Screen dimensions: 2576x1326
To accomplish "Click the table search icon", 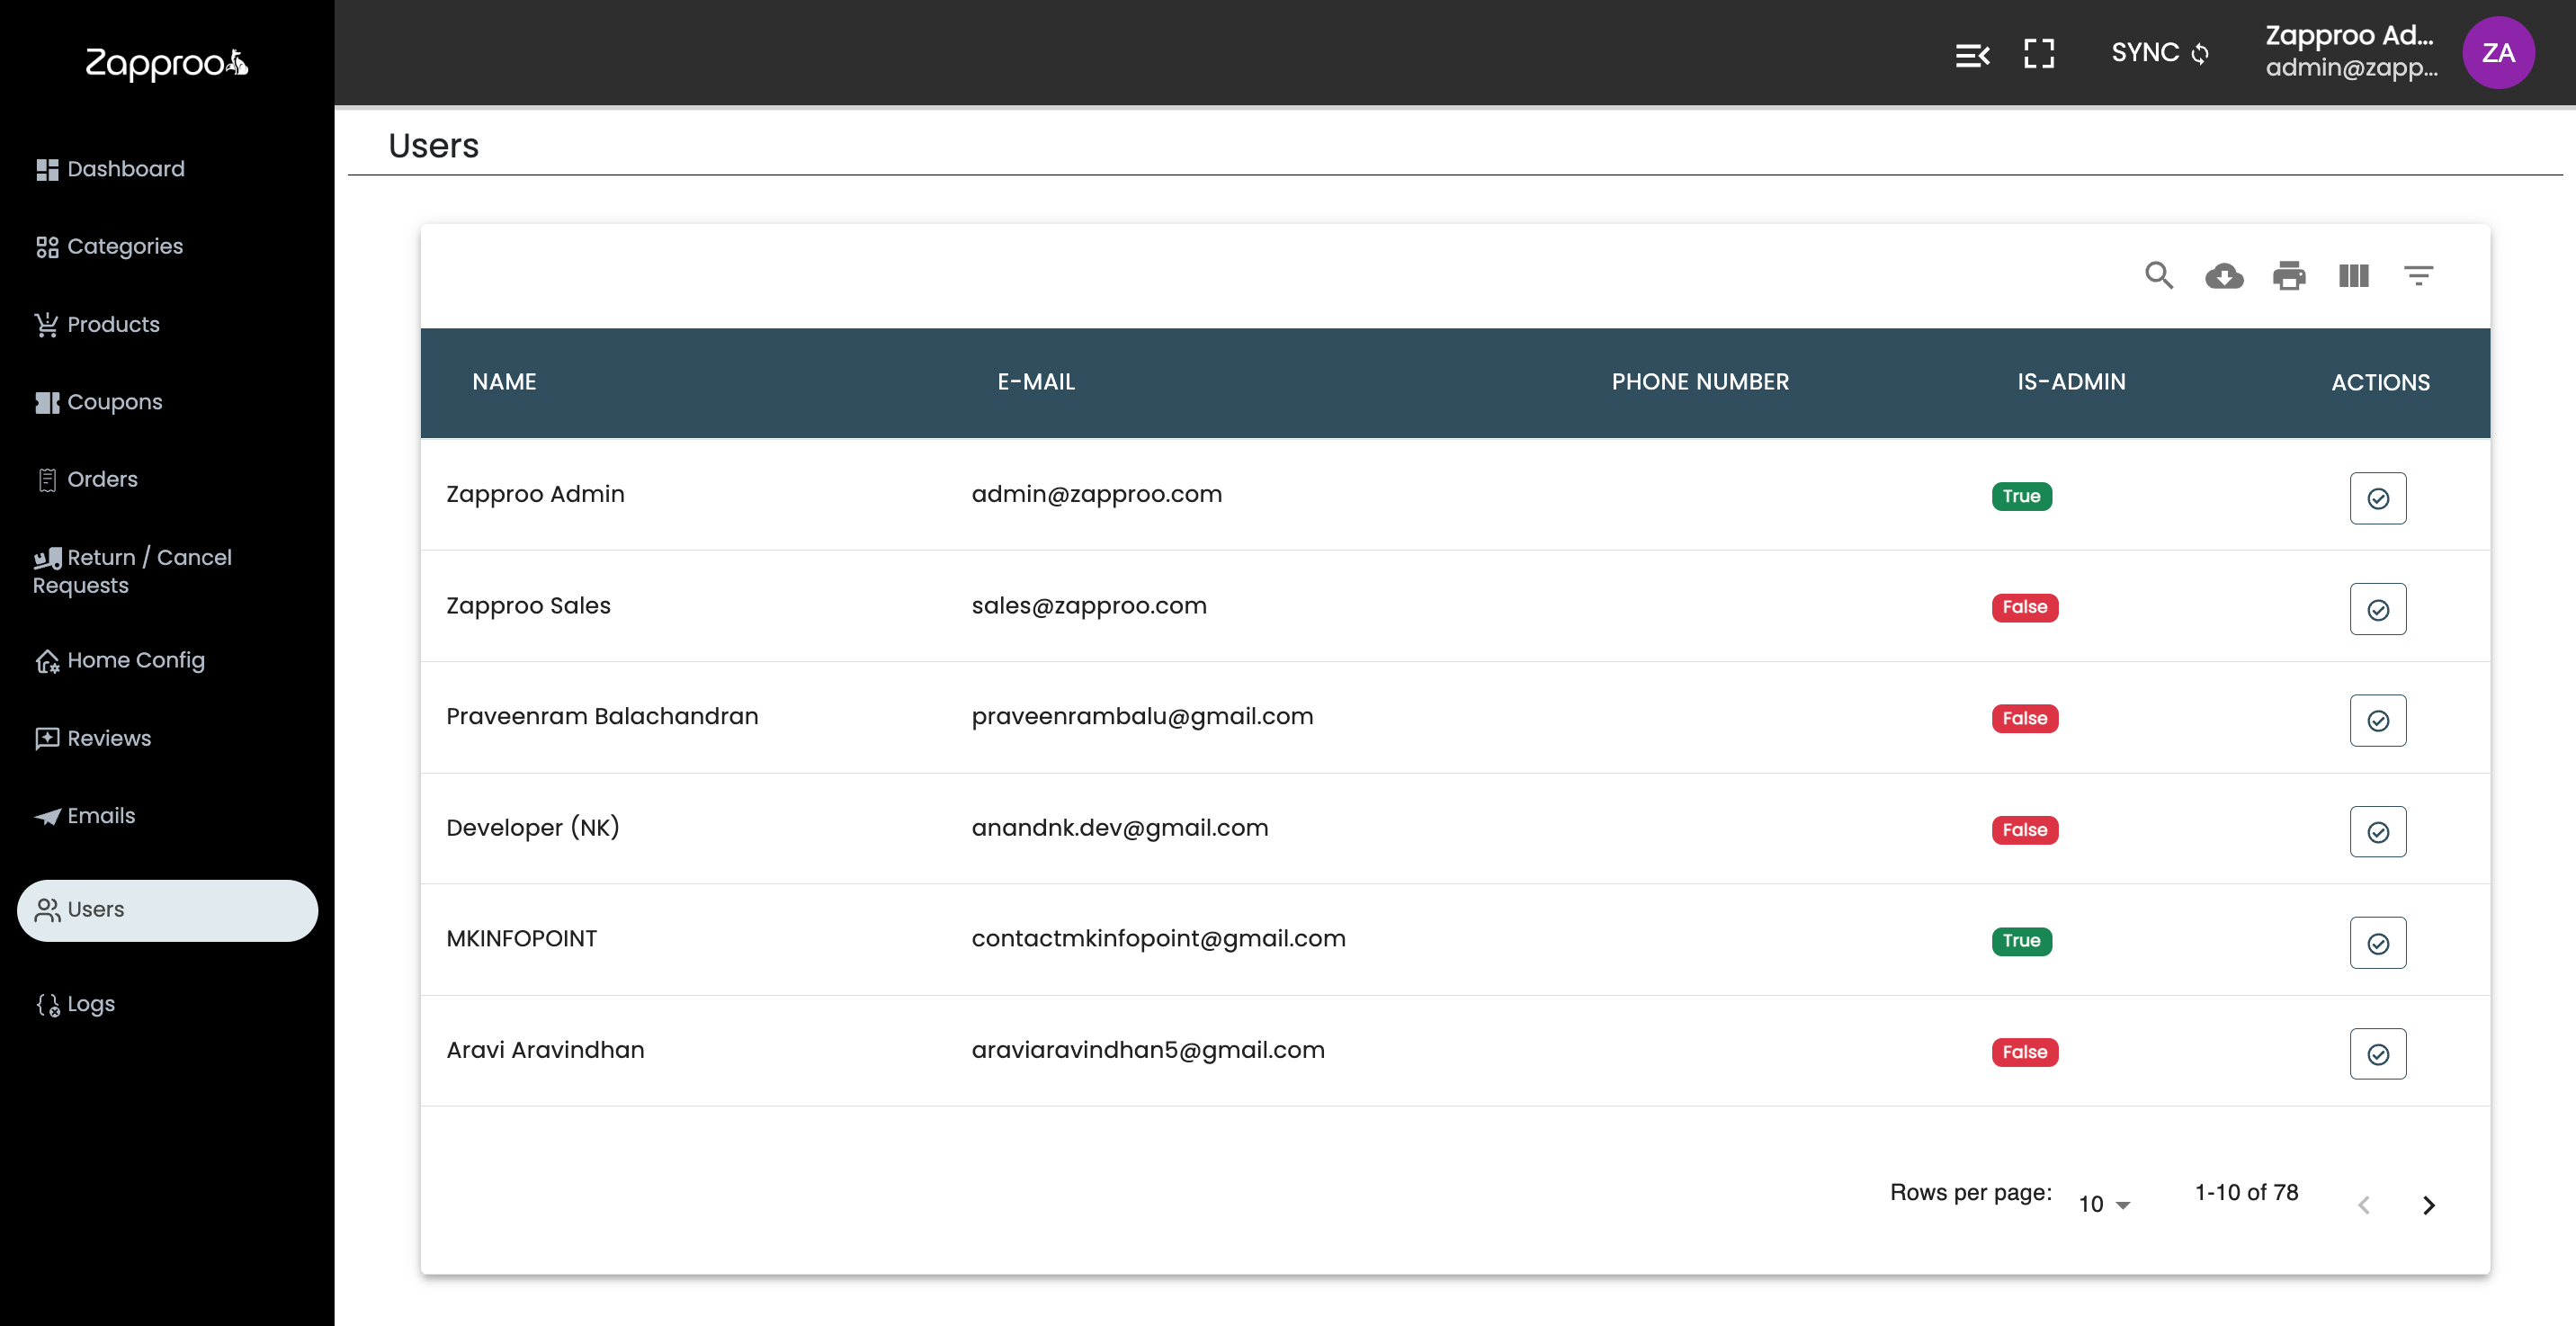I will tap(2158, 275).
